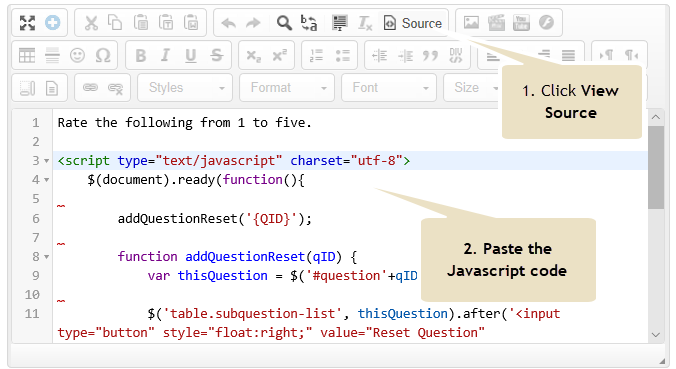This screenshot has width=676, height=369.
Task: Insert a bulleted list
Action: [343, 55]
